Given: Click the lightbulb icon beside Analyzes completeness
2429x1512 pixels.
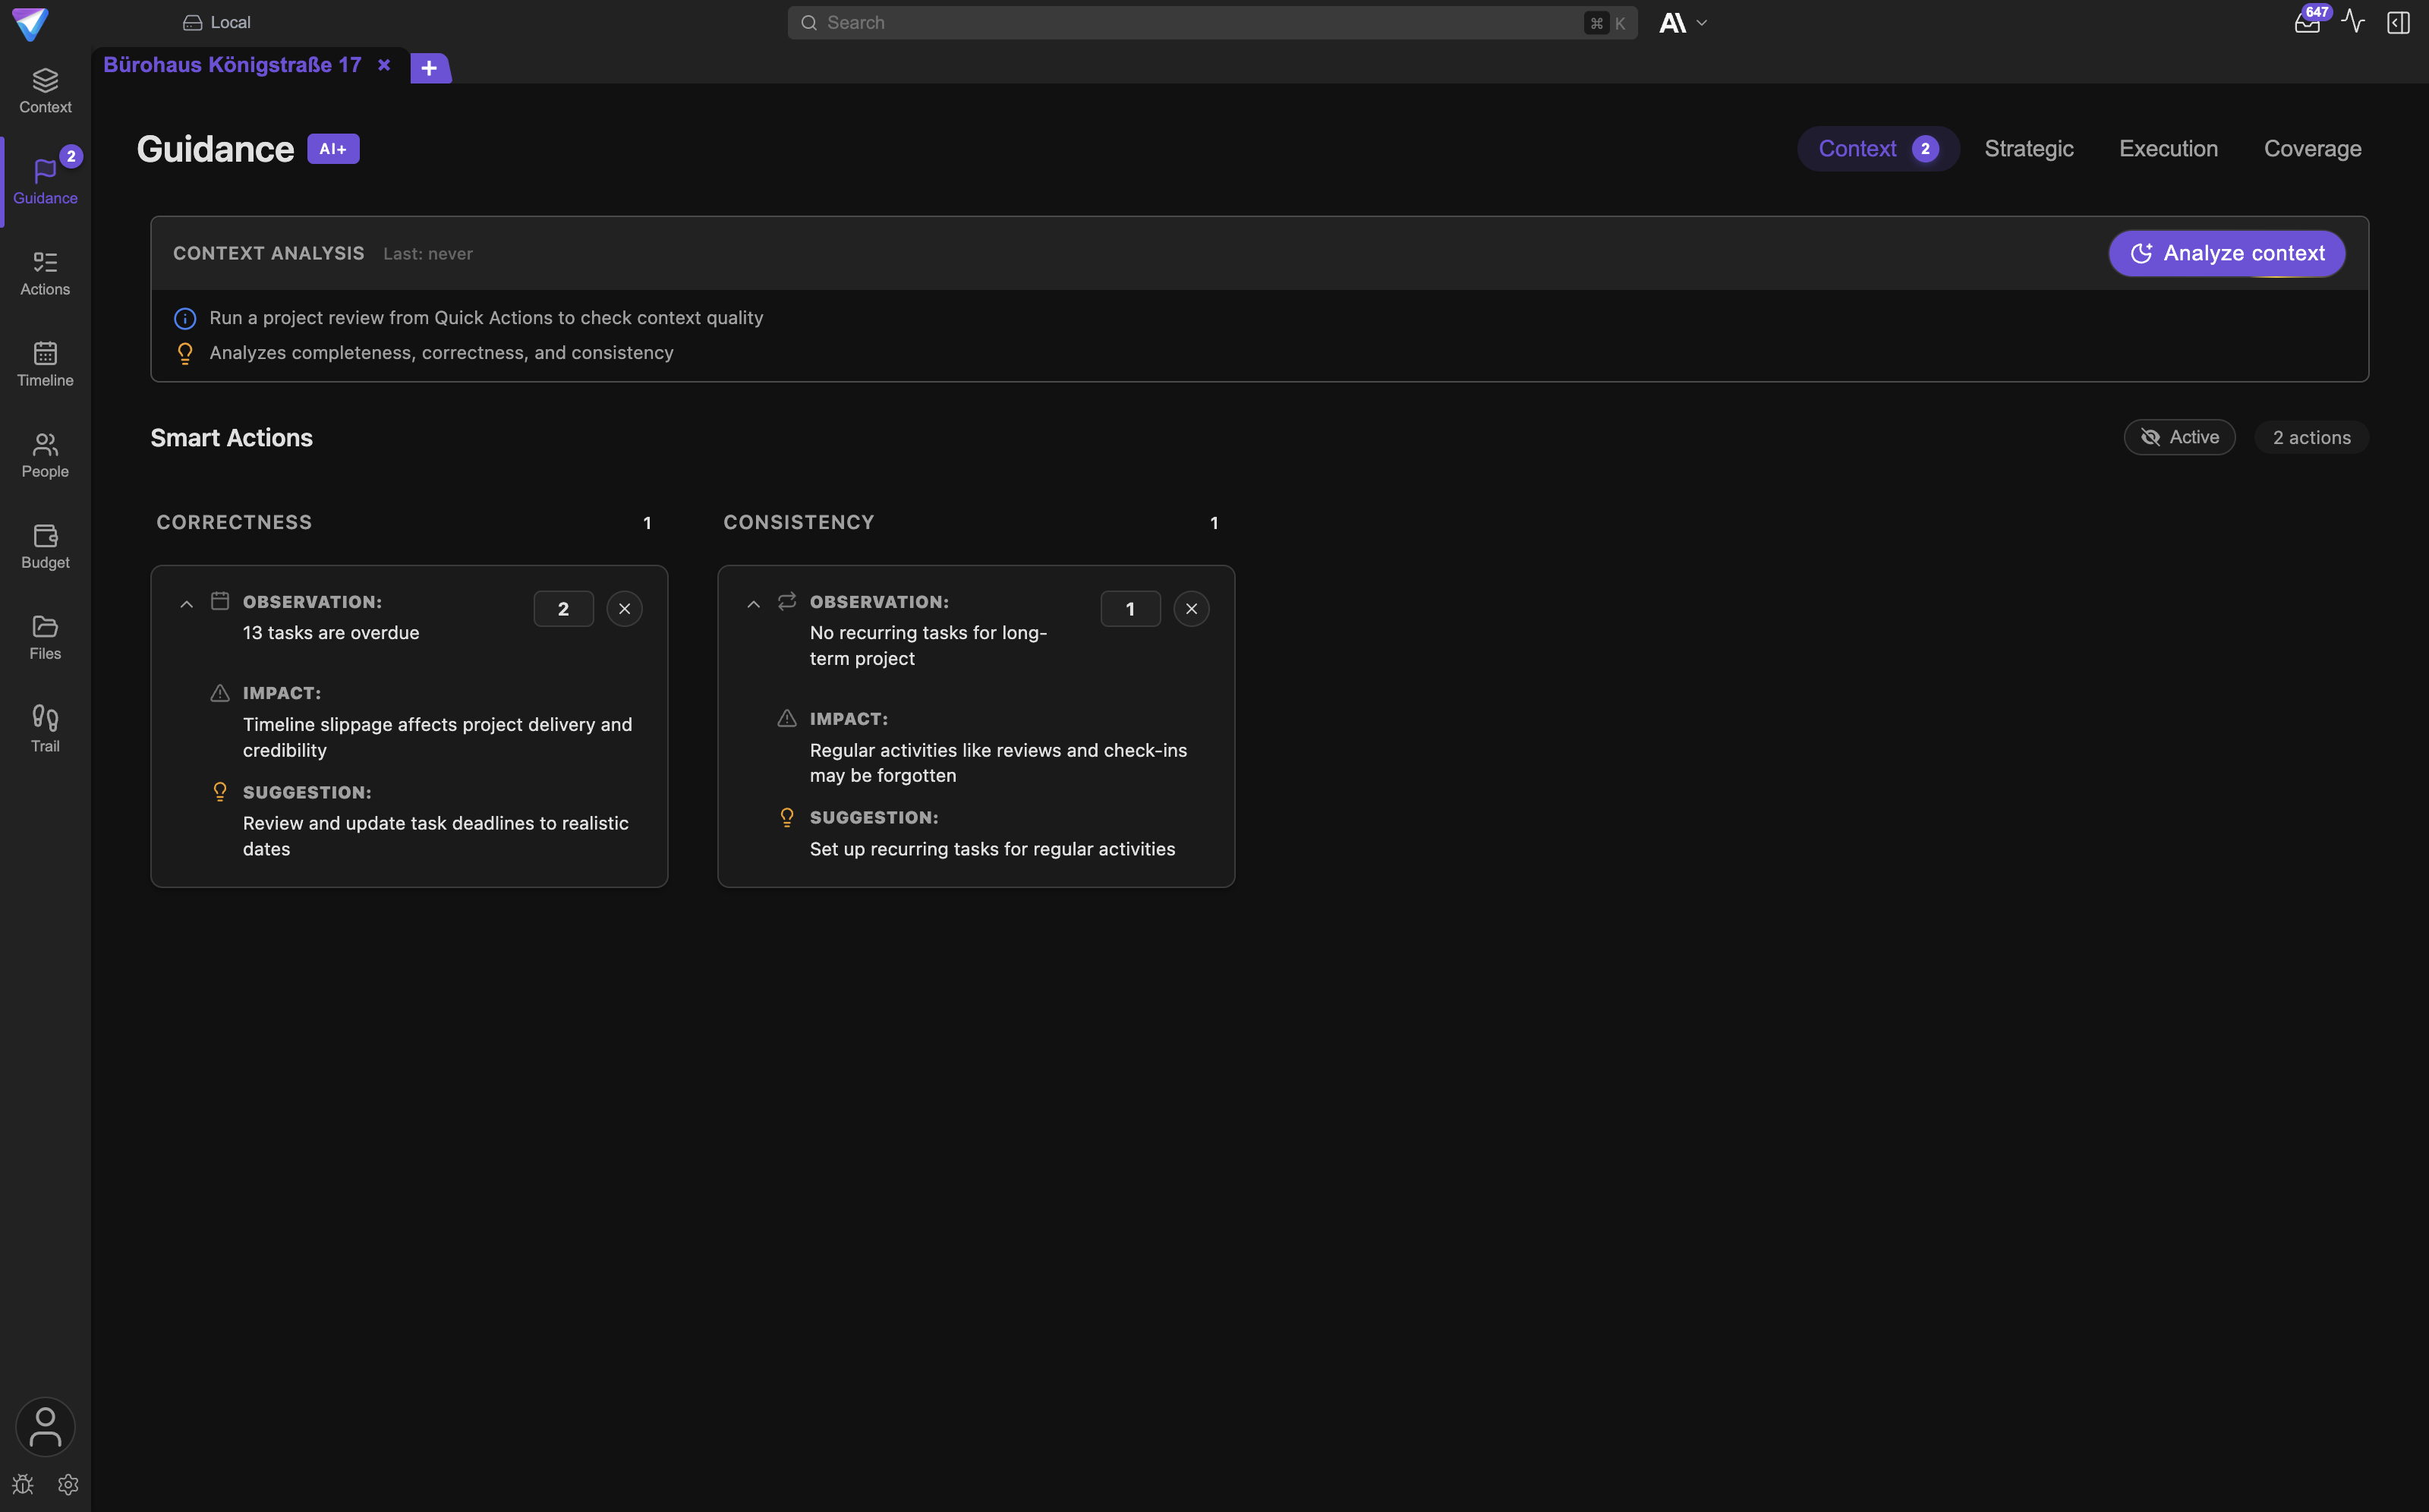Looking at the screenshot, I should [185, 353].
